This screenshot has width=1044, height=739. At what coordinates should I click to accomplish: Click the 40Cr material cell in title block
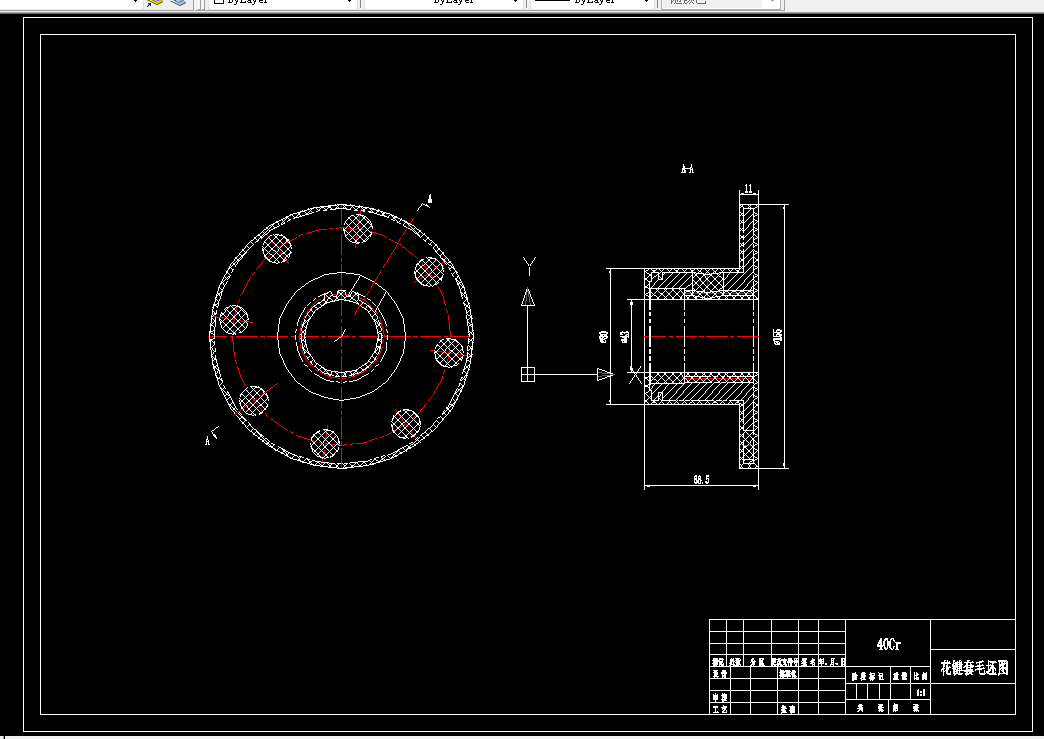click(x=888, y=644)
